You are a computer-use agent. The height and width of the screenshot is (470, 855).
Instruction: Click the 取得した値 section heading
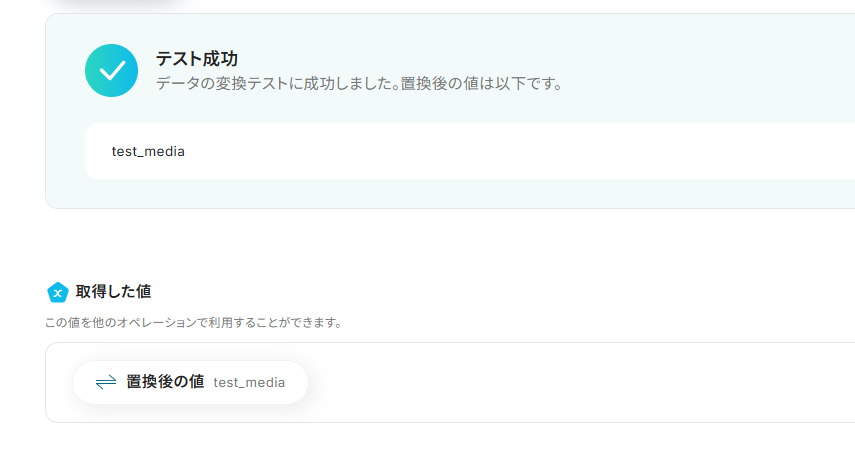(113, 292)
